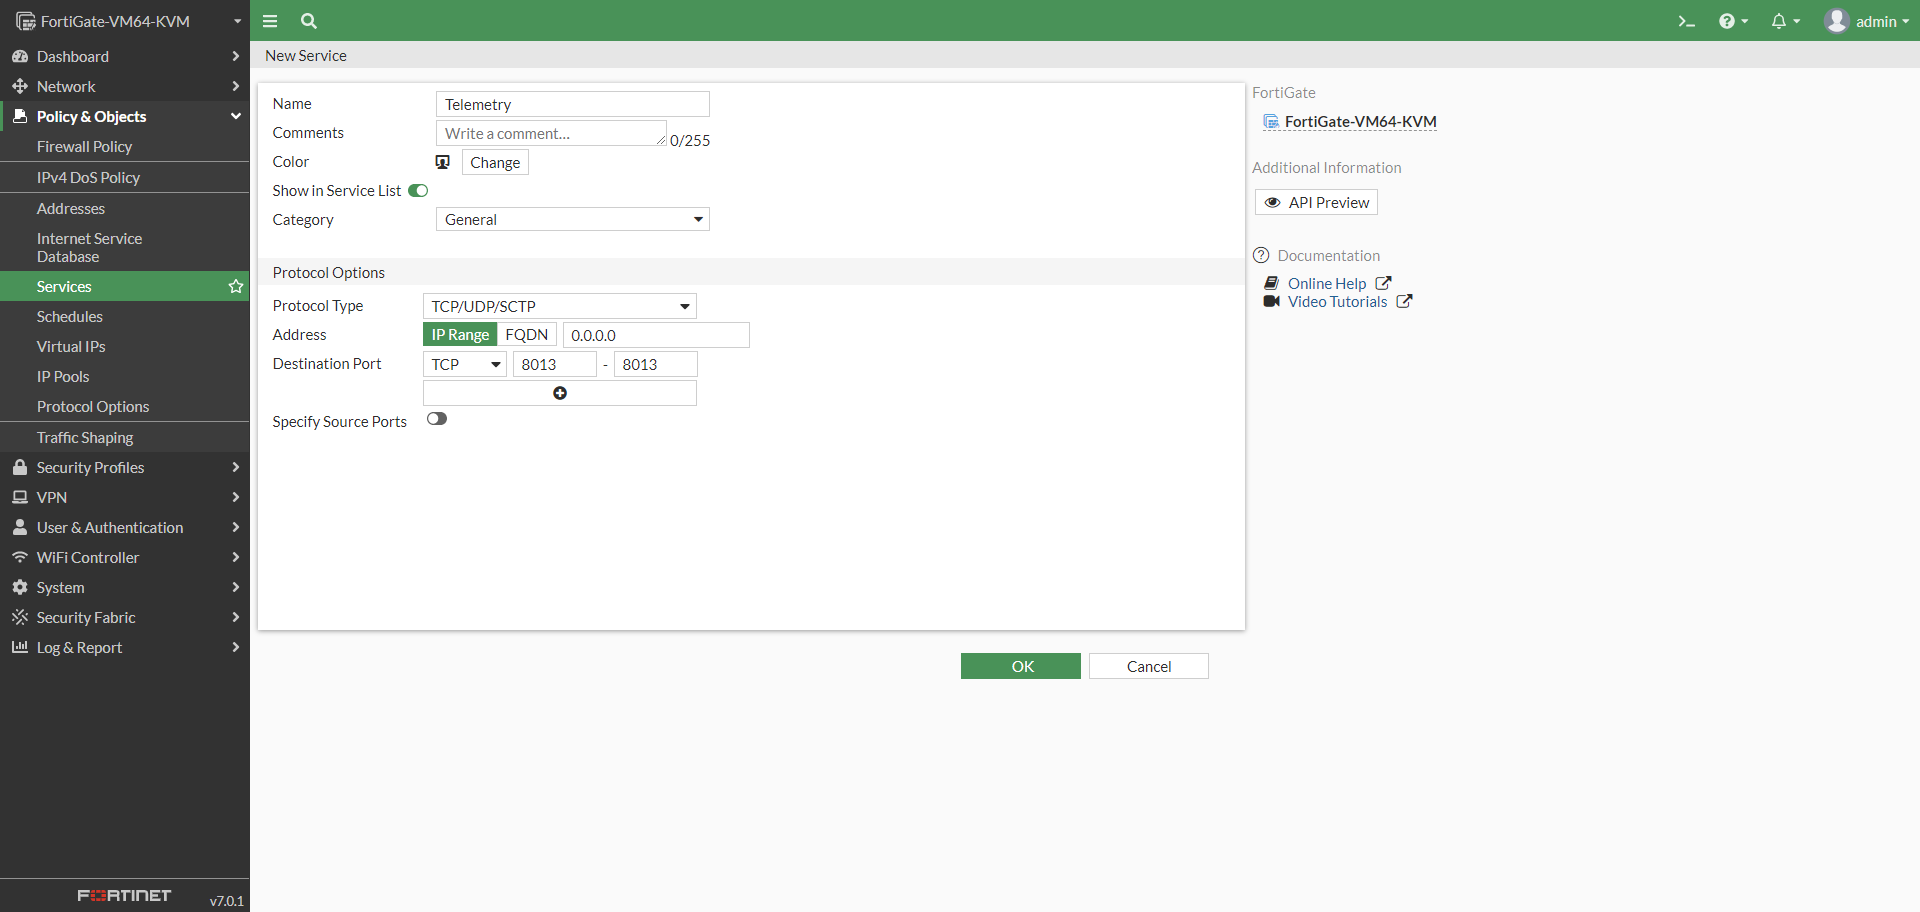Click the Documentation question circle icon
The width and height of the screenshot is (1920, 912).
[1261, 255]
